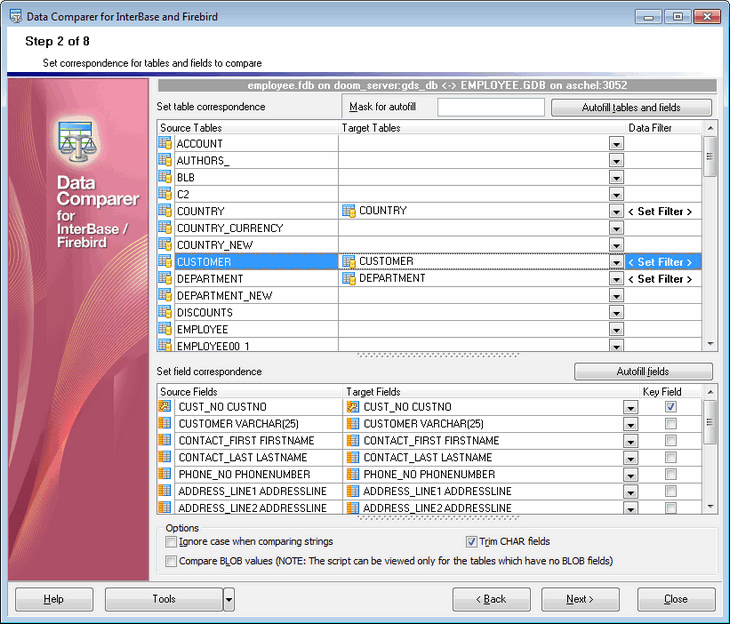Click the target CUST_NO key field icon
Image resolution: width=730 pixels, height=624 pixels.
353,407
